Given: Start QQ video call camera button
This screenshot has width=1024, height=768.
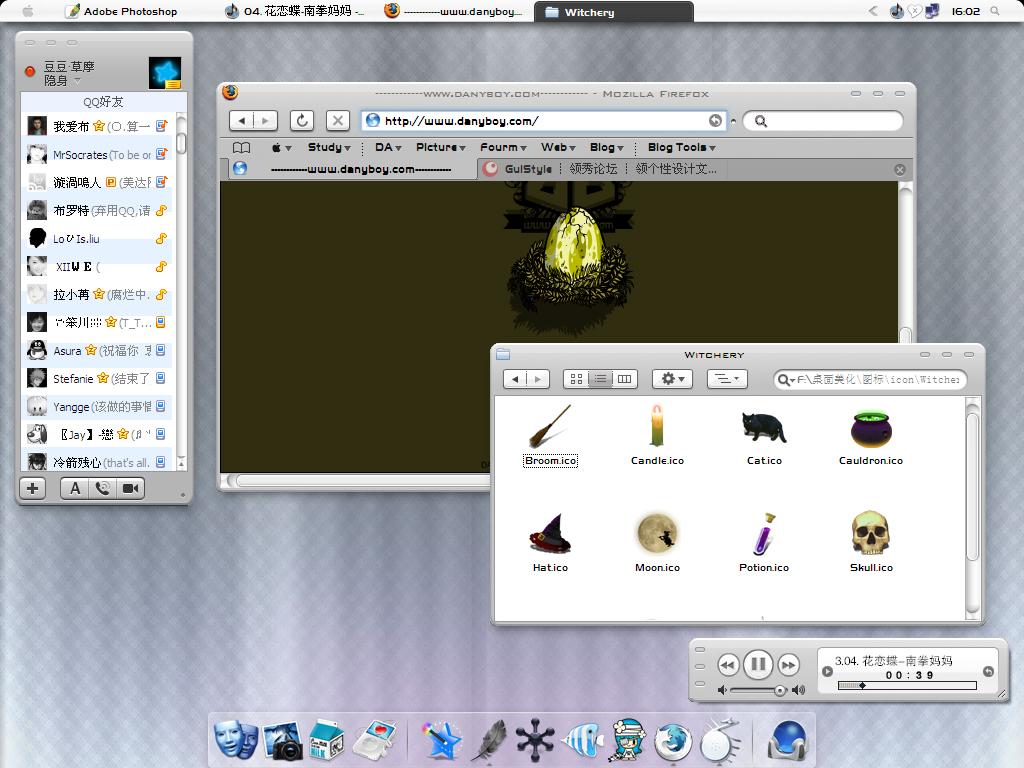Looking at the screenshot, I should (131, 488).
